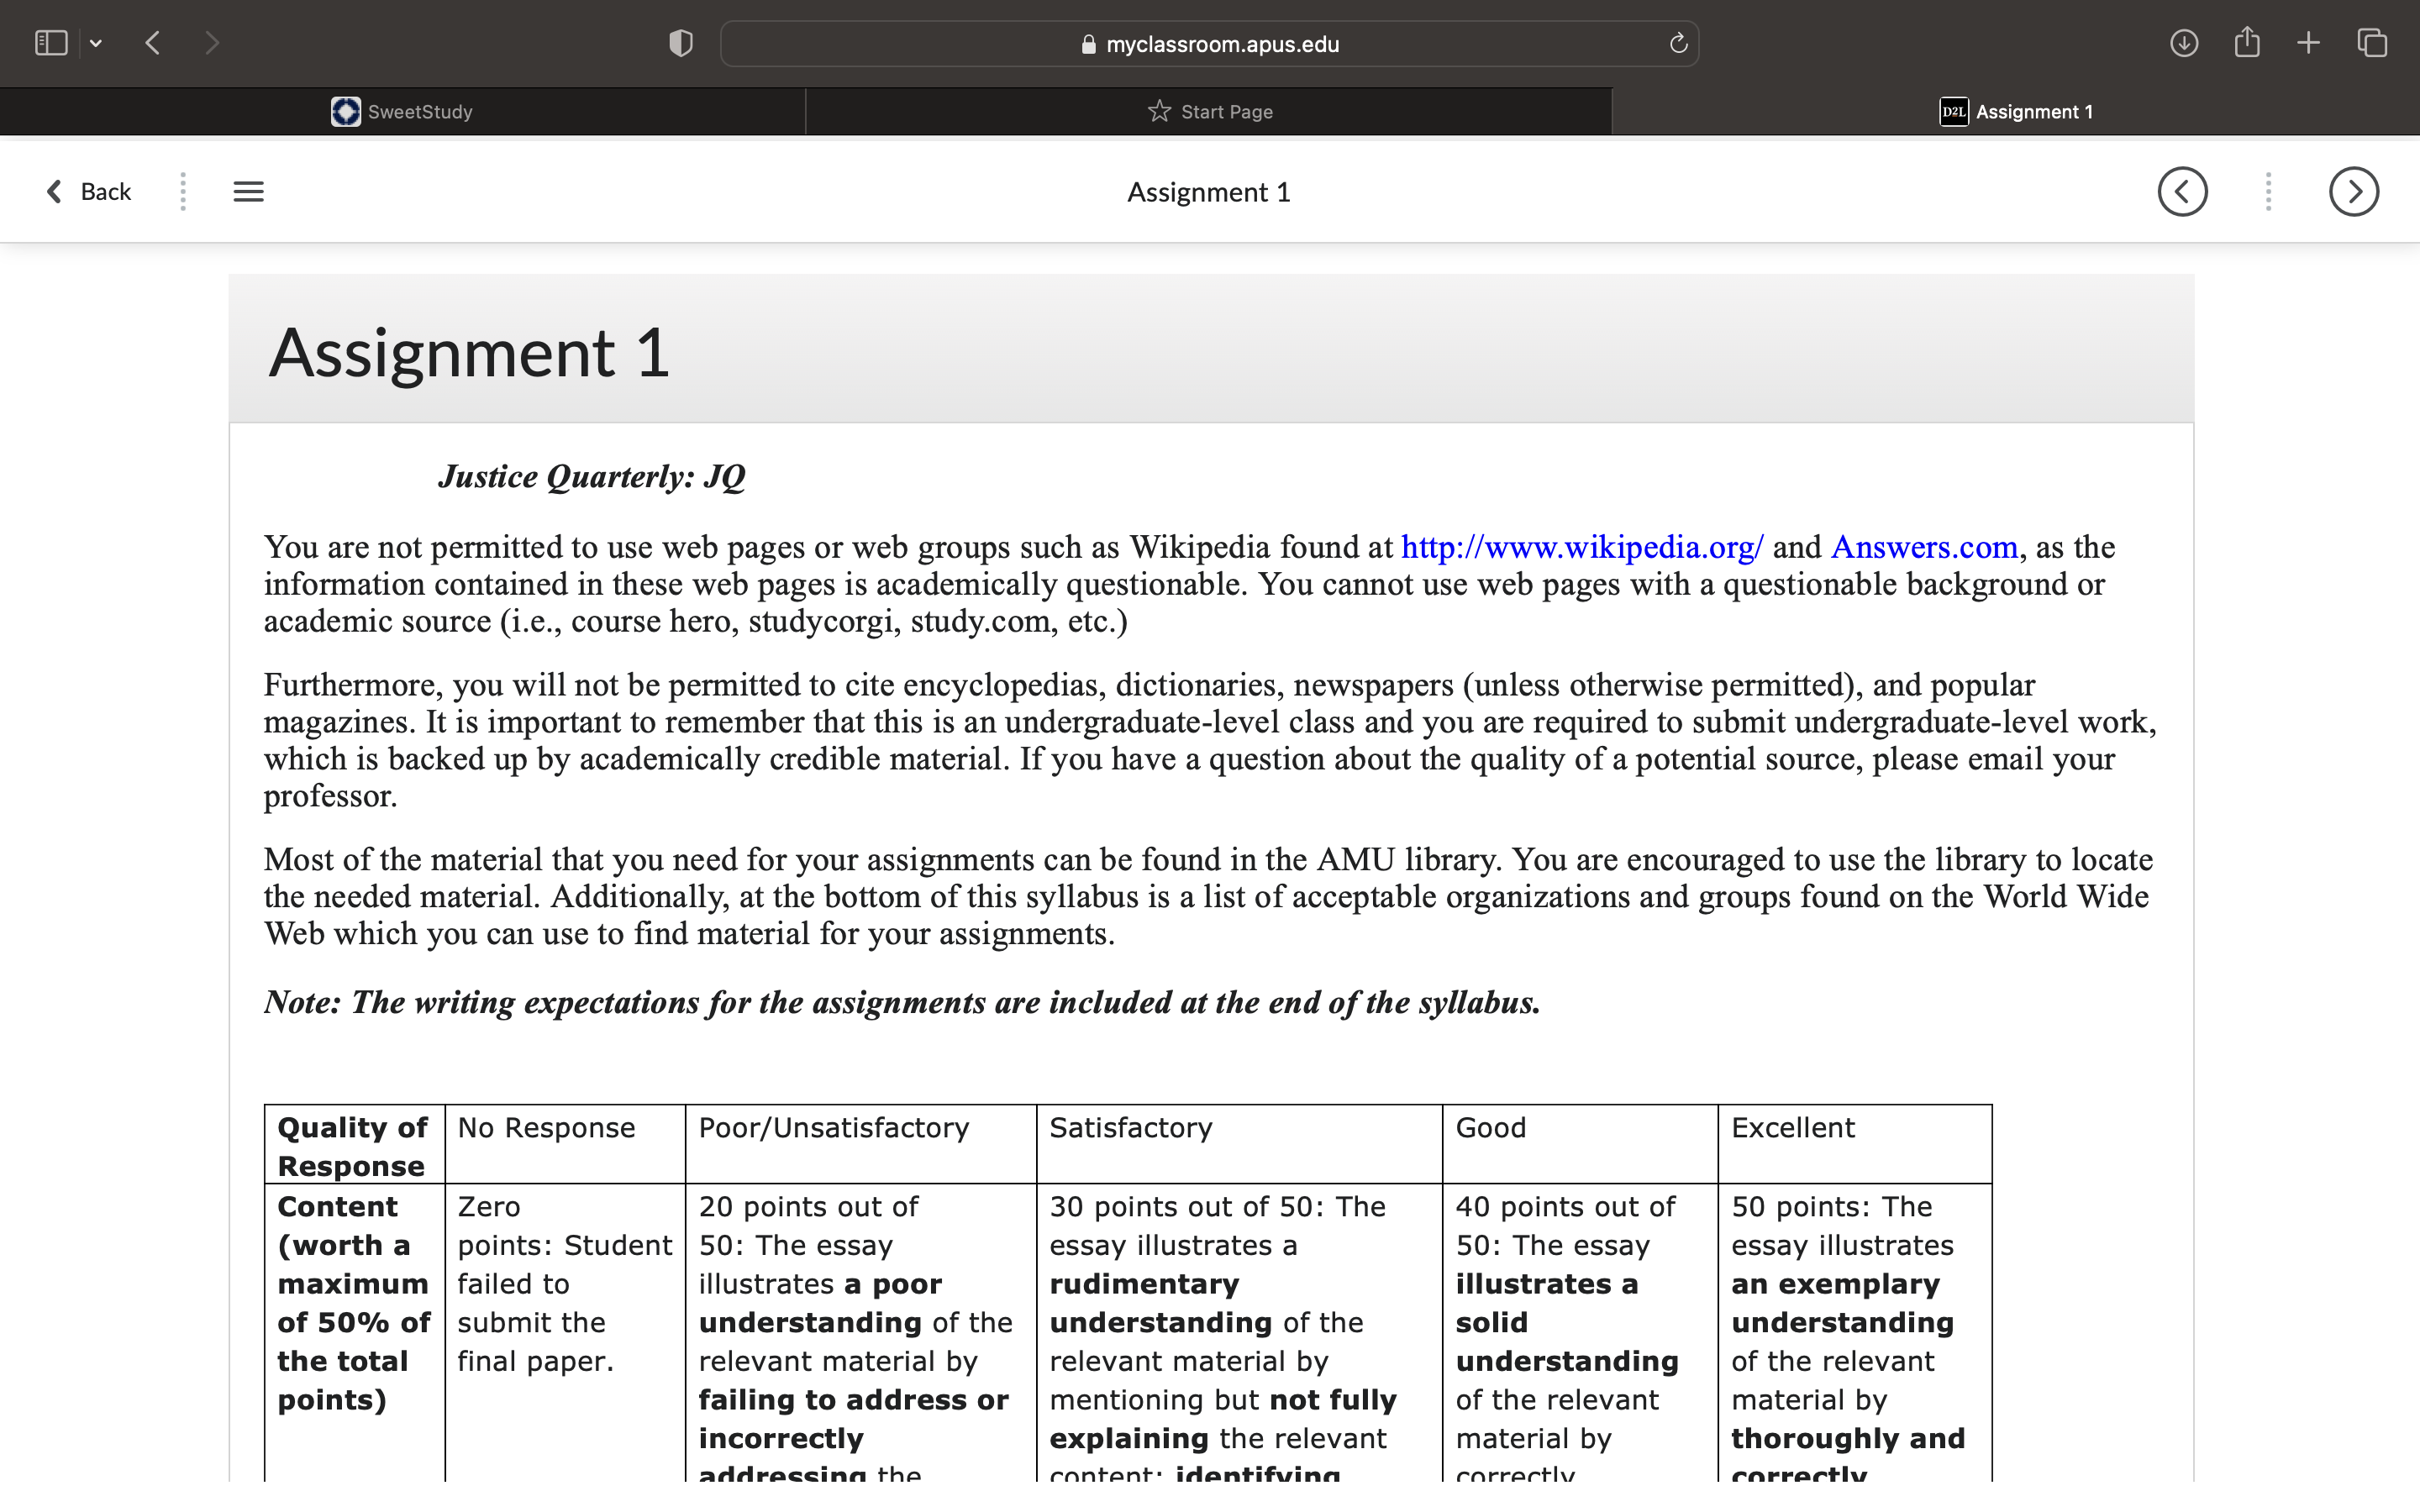Open the sidebar options dropdown arrow
The width and height of the screenshot is (2420, 1512).
(96, 43)
